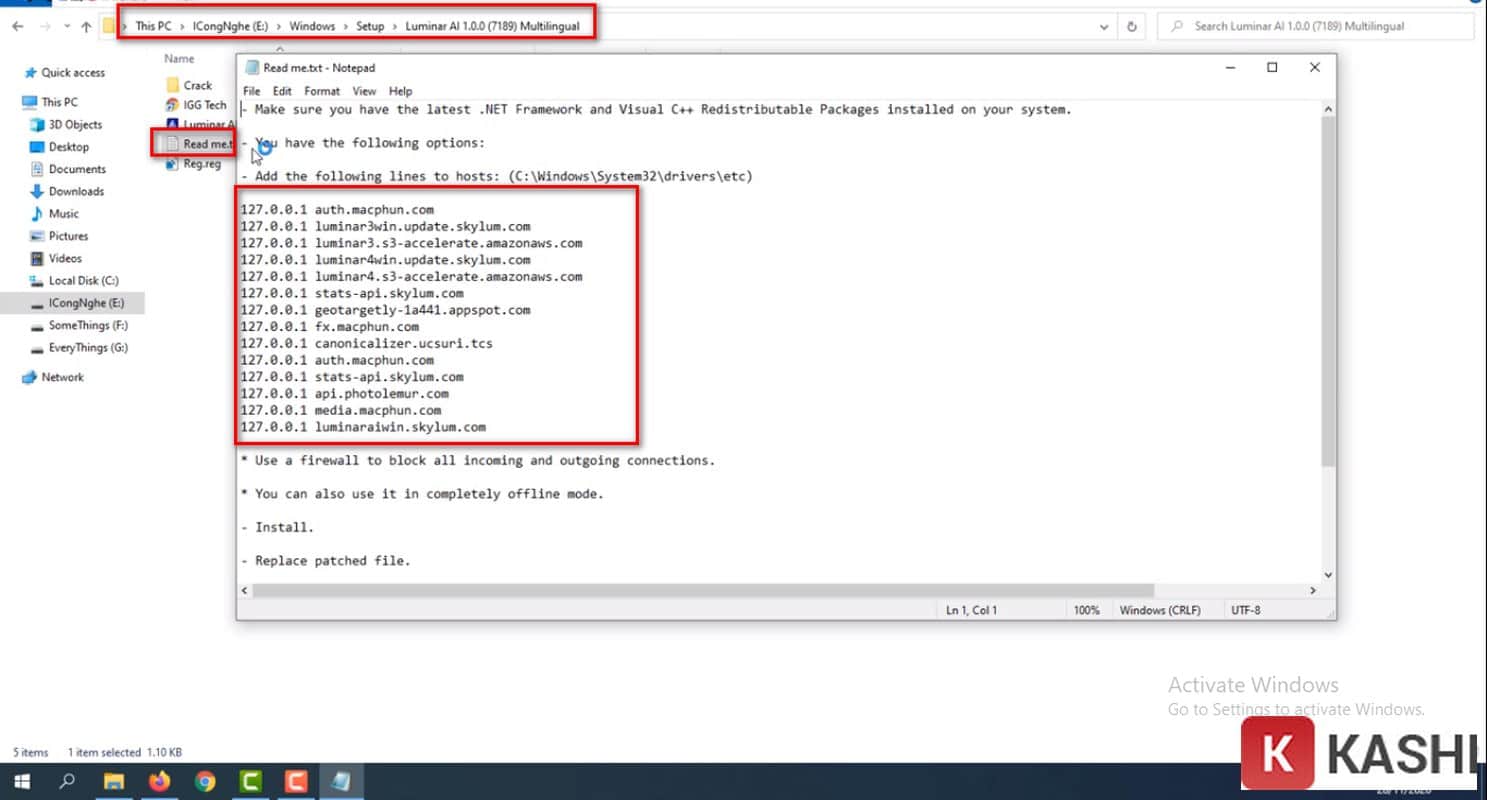
Task: Open Pictures folder in sidebar
Action: pyautogui.click(x=60, y=236)
